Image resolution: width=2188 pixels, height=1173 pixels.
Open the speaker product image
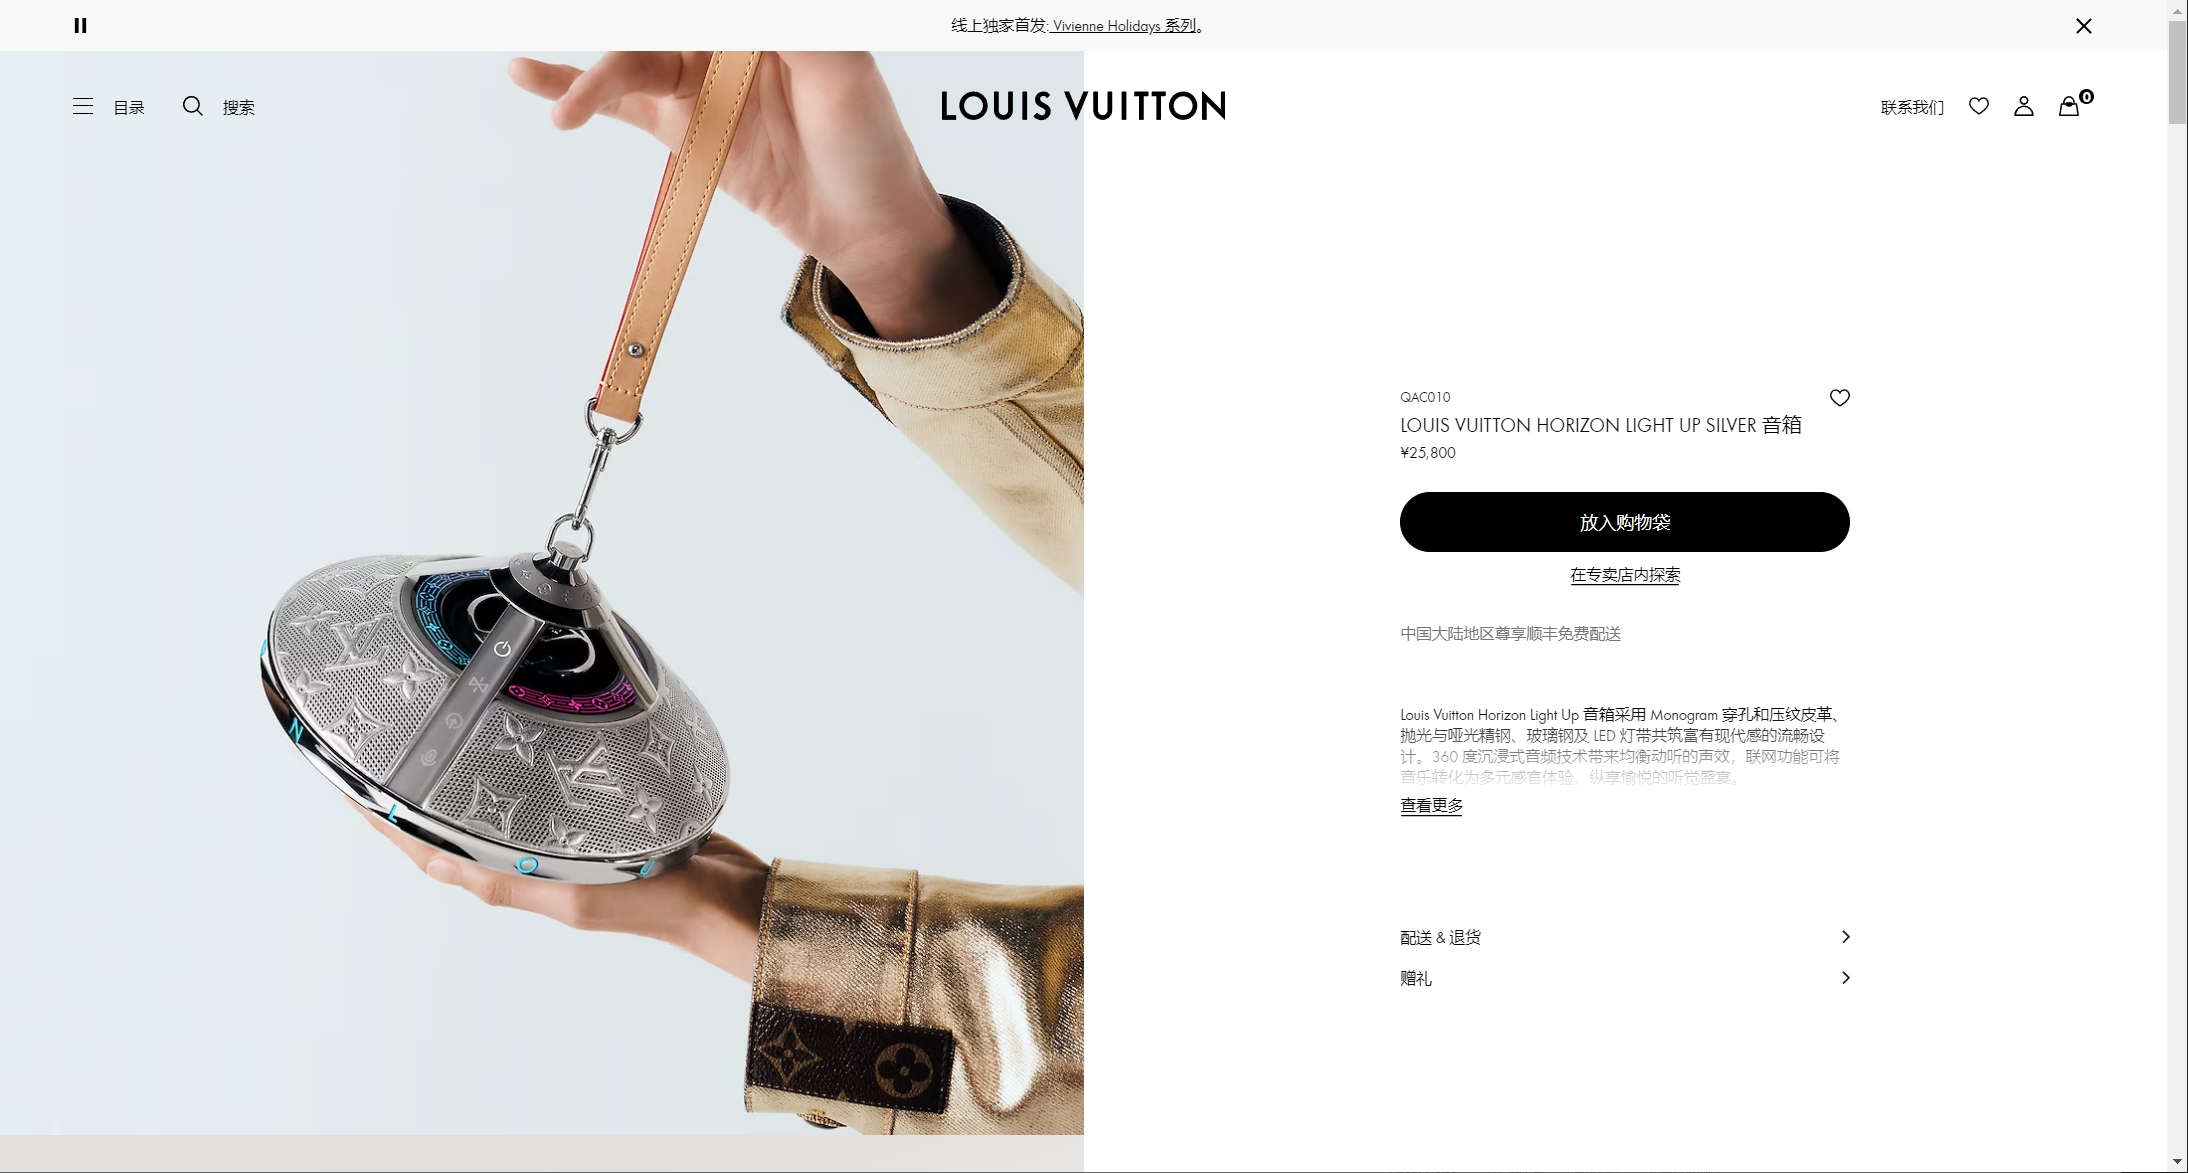[x=542, y=593]
